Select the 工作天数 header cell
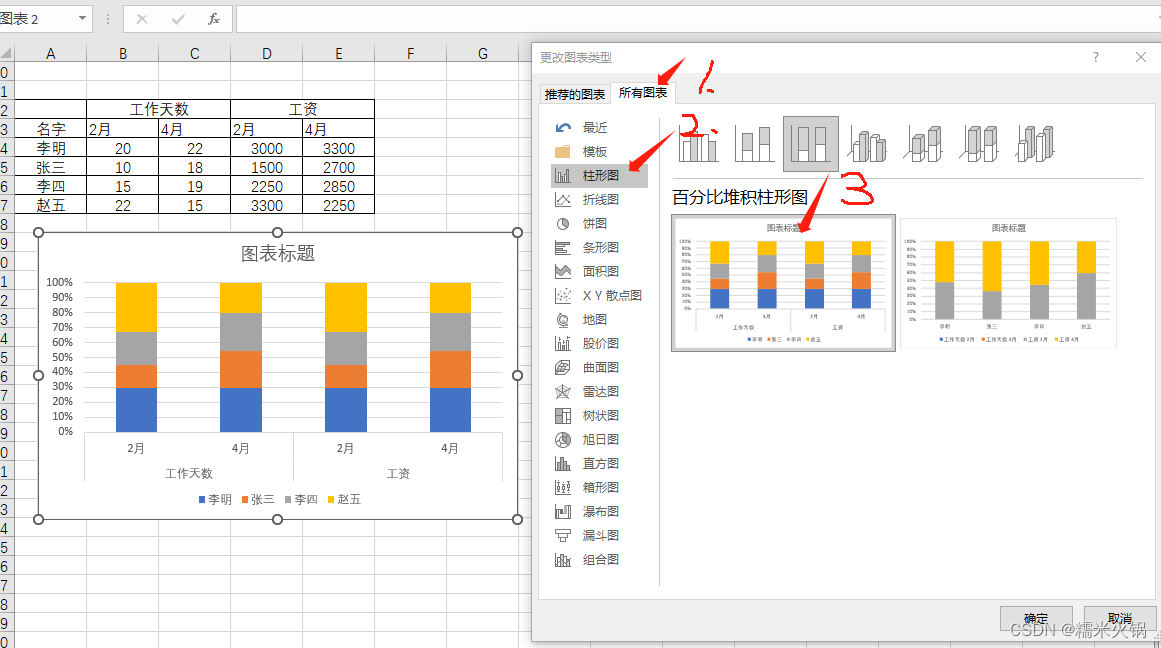1161x648 pixels. pyautogui.click(x=158, y=110)
